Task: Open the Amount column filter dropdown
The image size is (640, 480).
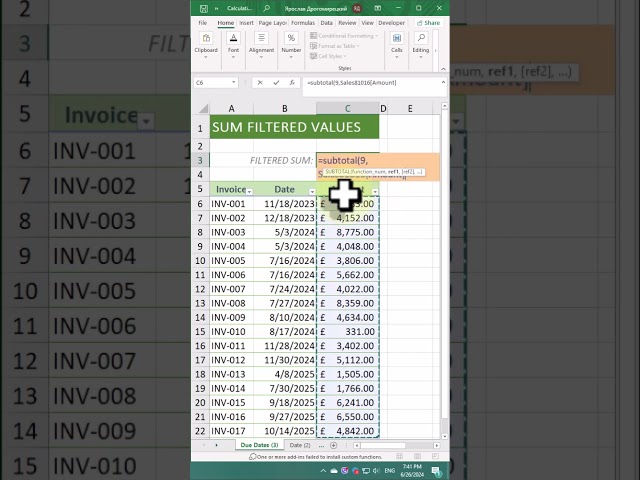Action: pyautogui.click(x=375, y=192)
